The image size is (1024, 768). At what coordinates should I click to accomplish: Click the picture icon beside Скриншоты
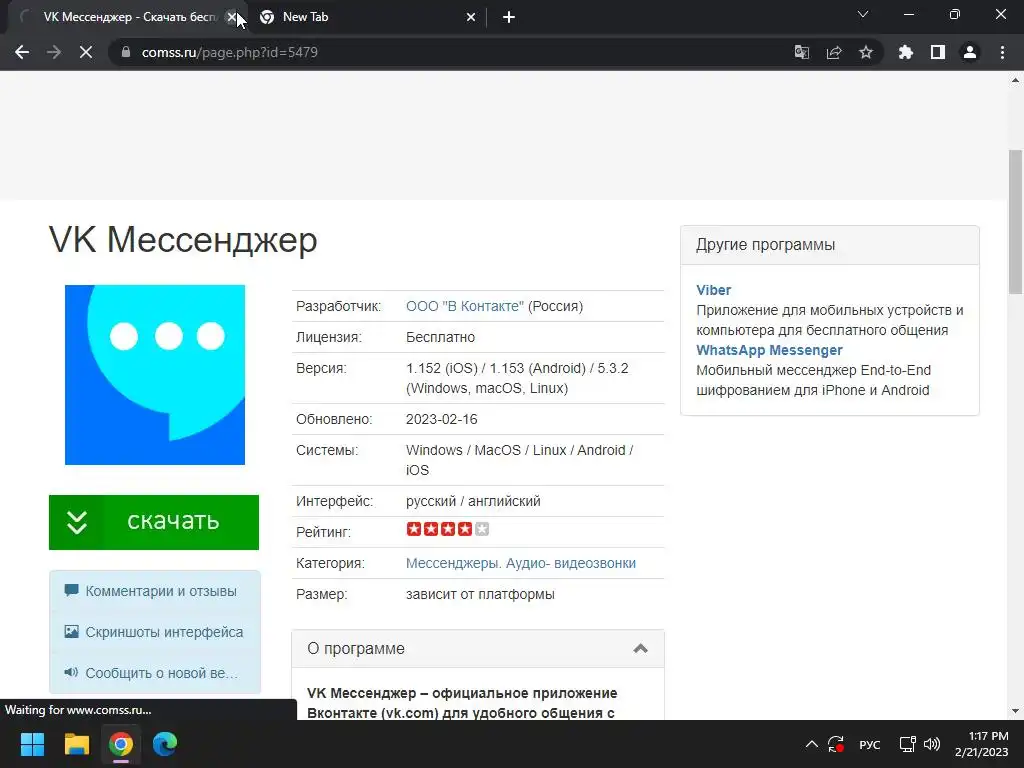point(71,632)
